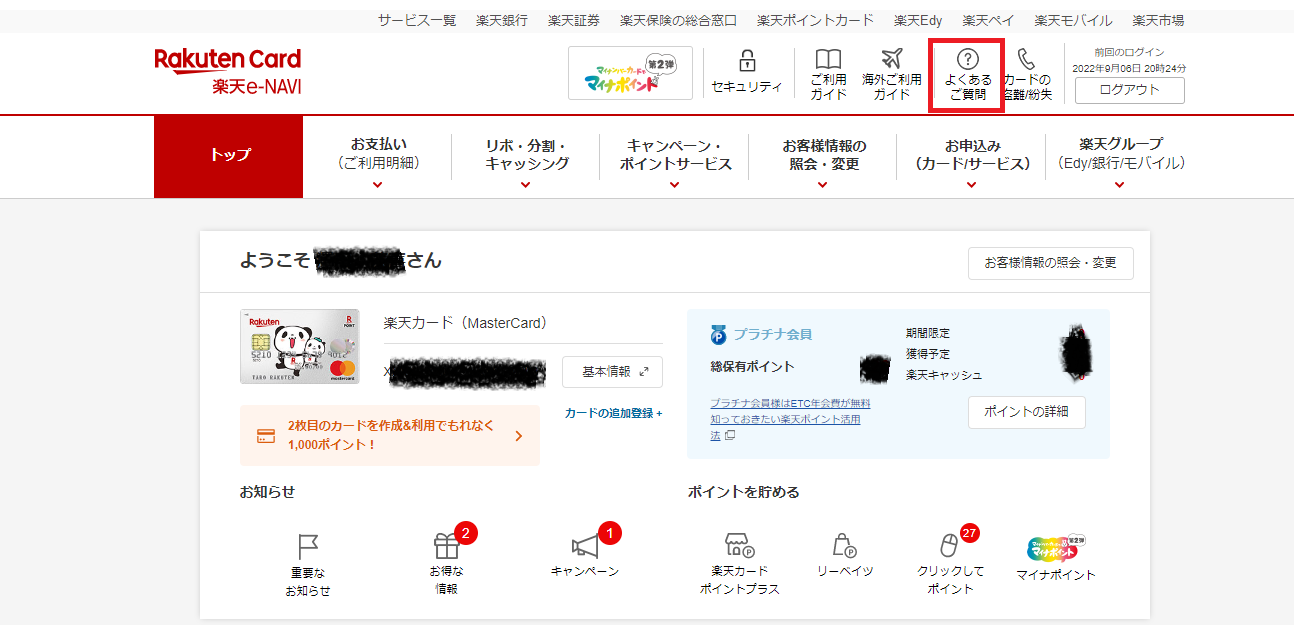This screenshot has height=625, width=1294.
Task: Open キャンペーン megaphone icon
Action: point(585,546)
